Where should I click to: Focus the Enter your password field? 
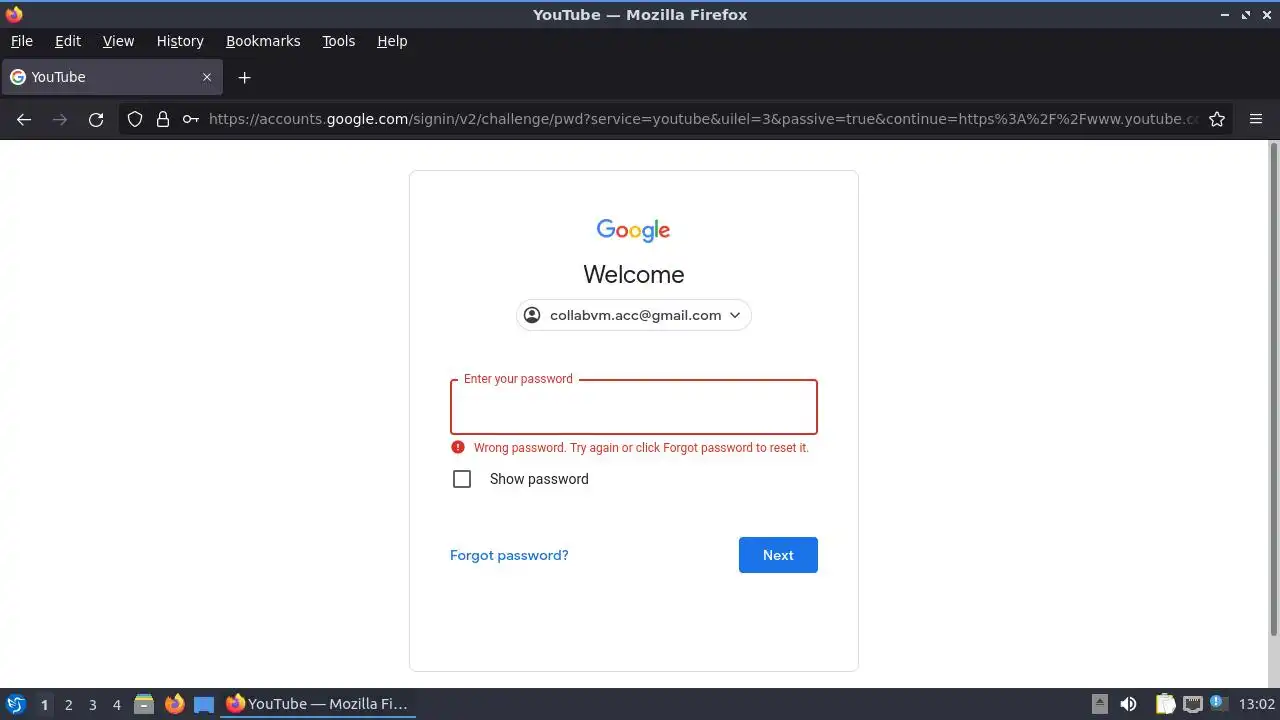634,407
